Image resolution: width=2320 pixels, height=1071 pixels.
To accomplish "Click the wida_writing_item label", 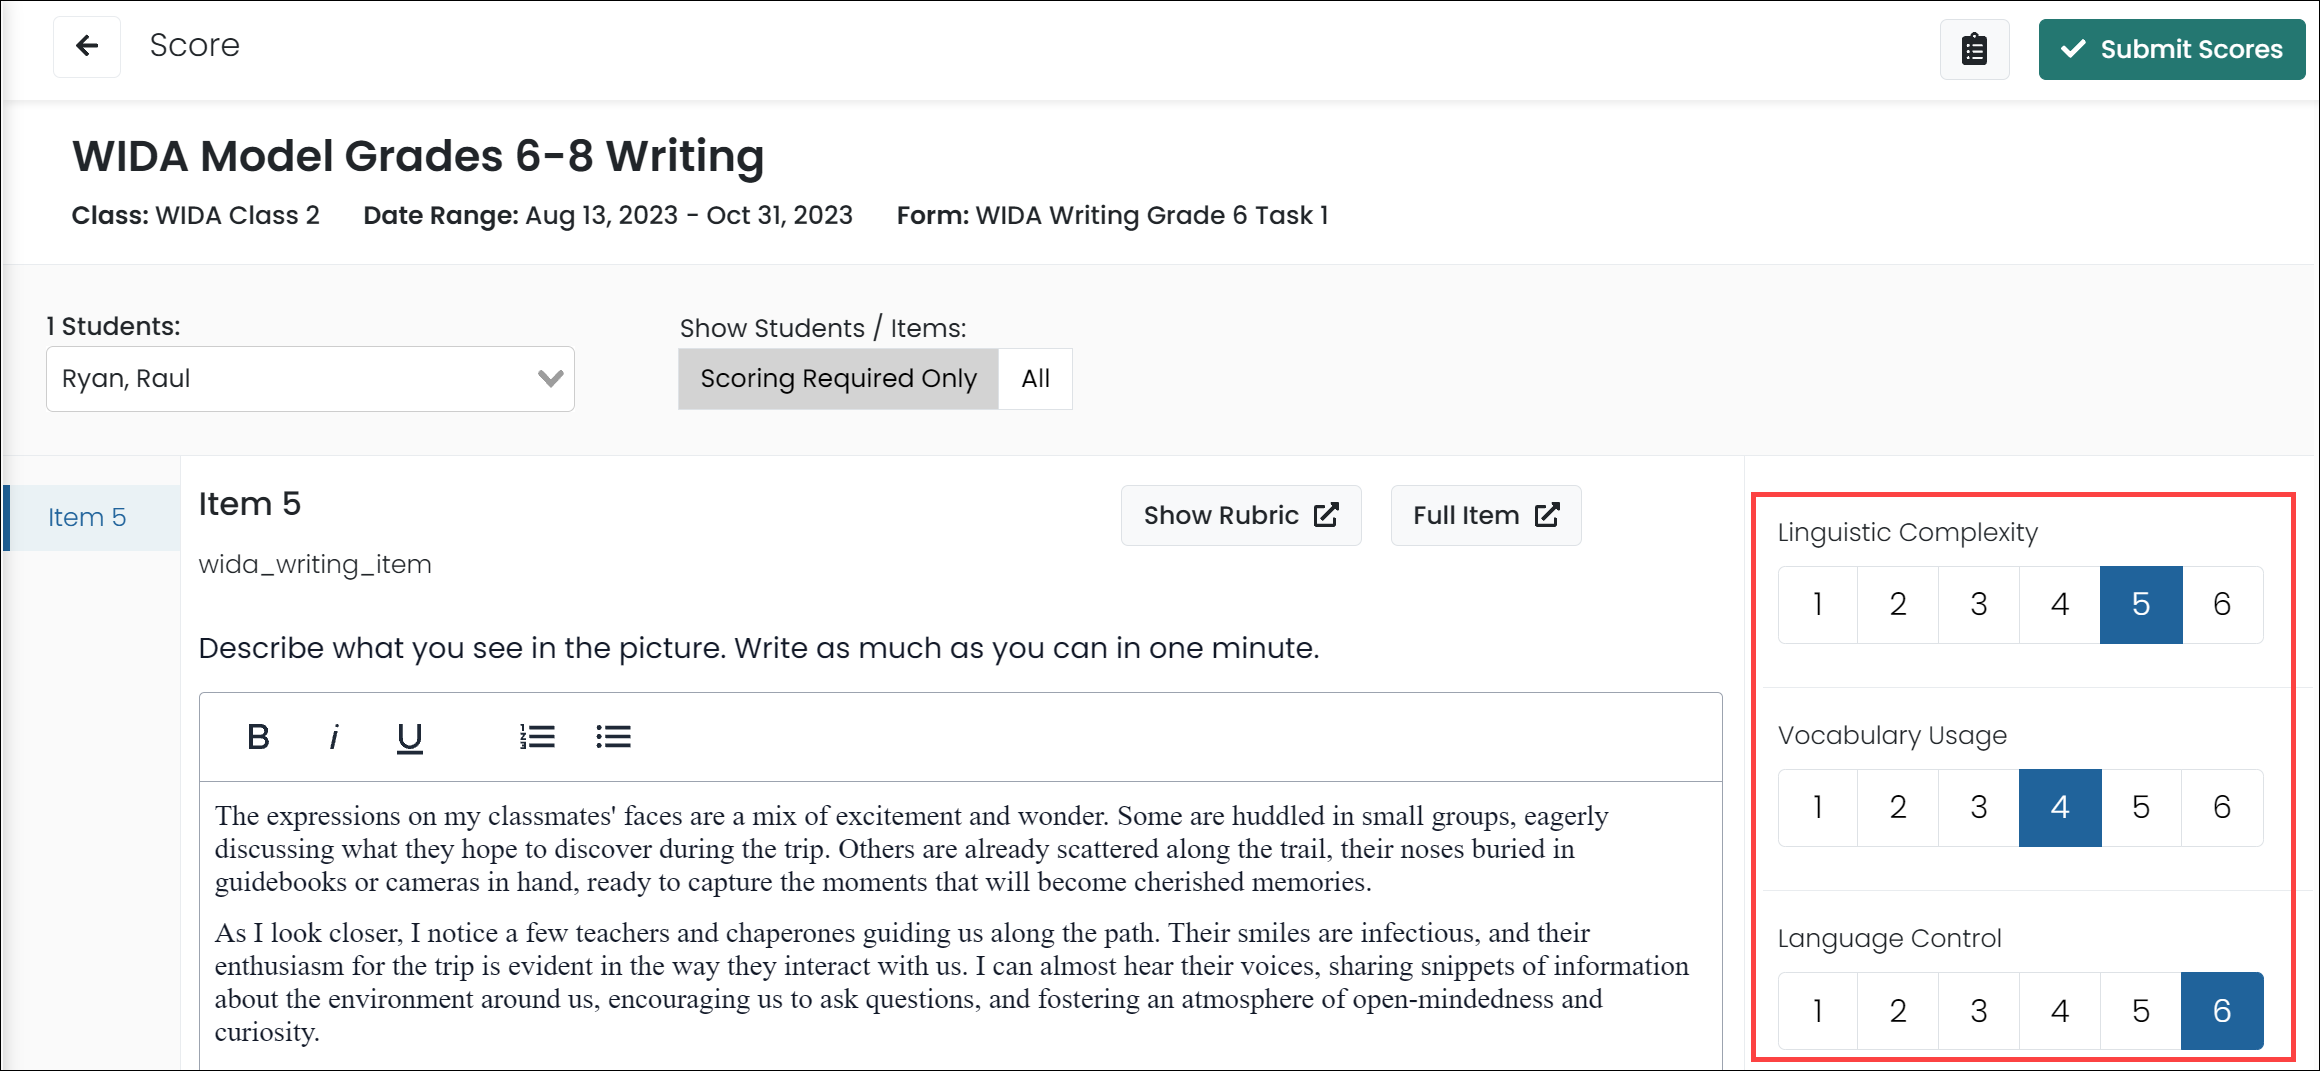I will click(315, 564).
